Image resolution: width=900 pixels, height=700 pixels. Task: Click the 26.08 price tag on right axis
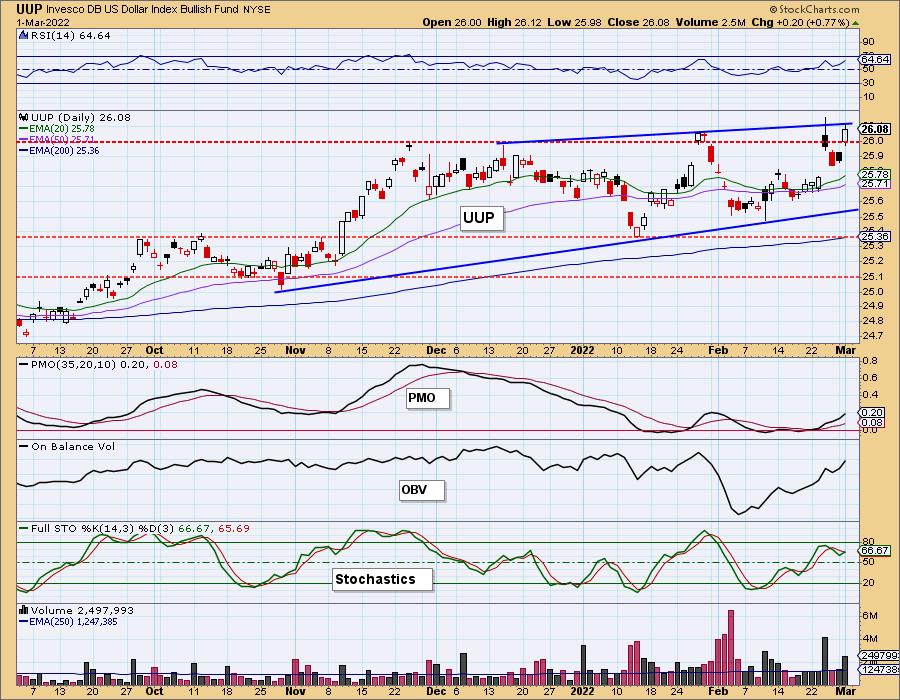[x=876, y=129]
